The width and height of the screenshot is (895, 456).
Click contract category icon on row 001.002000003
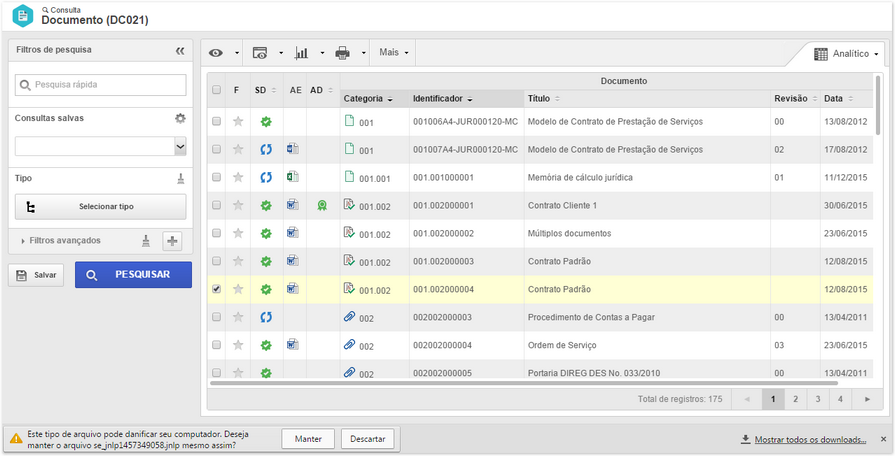pos(349,261)
